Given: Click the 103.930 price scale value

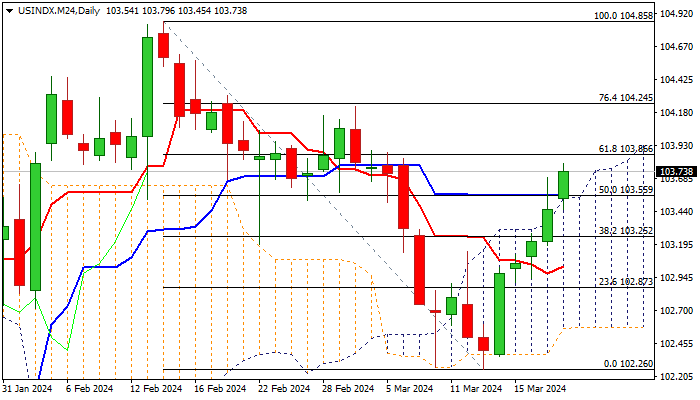Looking at the screenshot, I should point(676,146).
